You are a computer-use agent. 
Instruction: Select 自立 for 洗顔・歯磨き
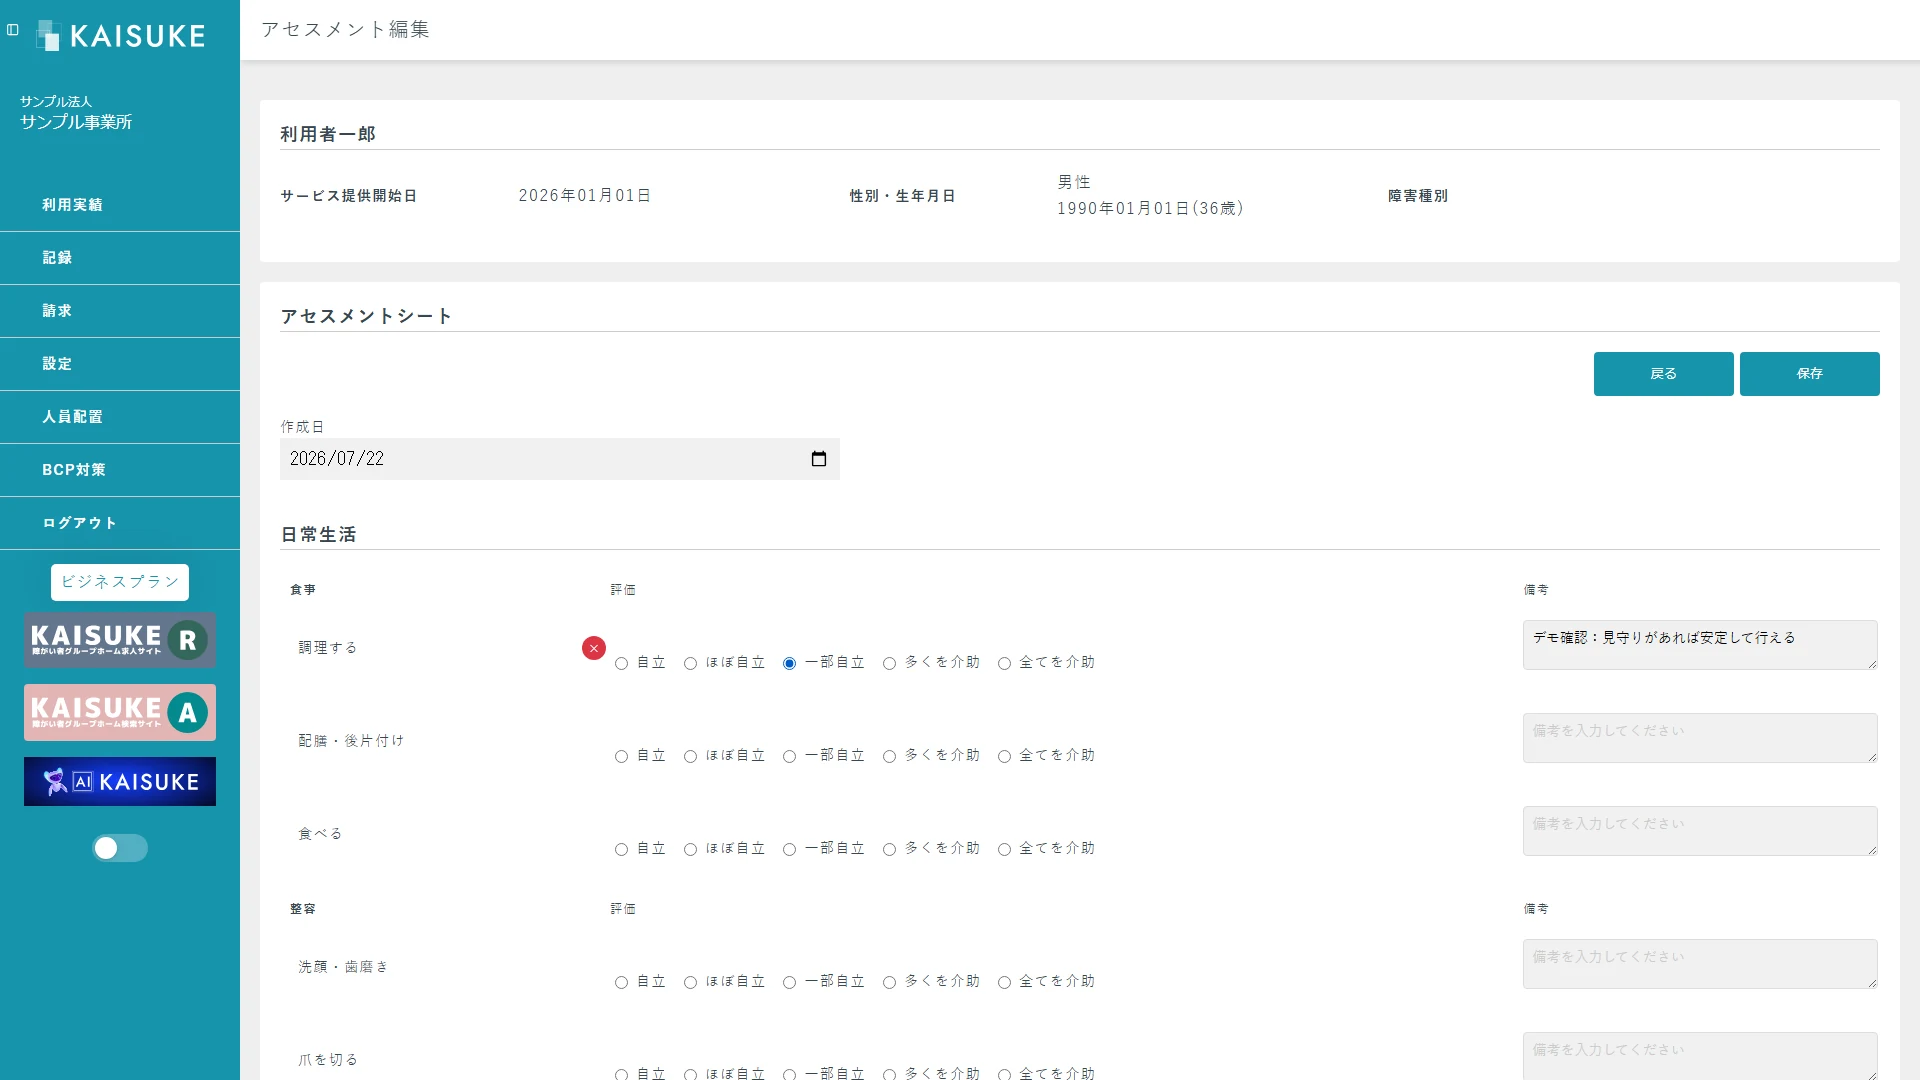click(621, 982)
